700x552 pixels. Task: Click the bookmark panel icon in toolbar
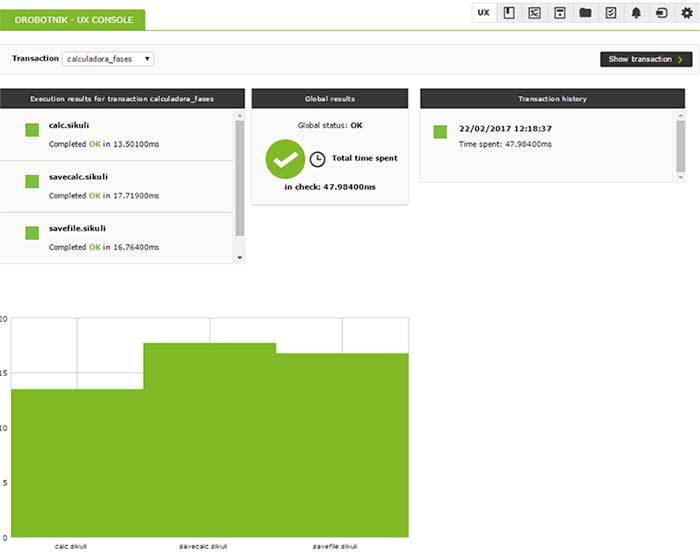tap(509, 13)
